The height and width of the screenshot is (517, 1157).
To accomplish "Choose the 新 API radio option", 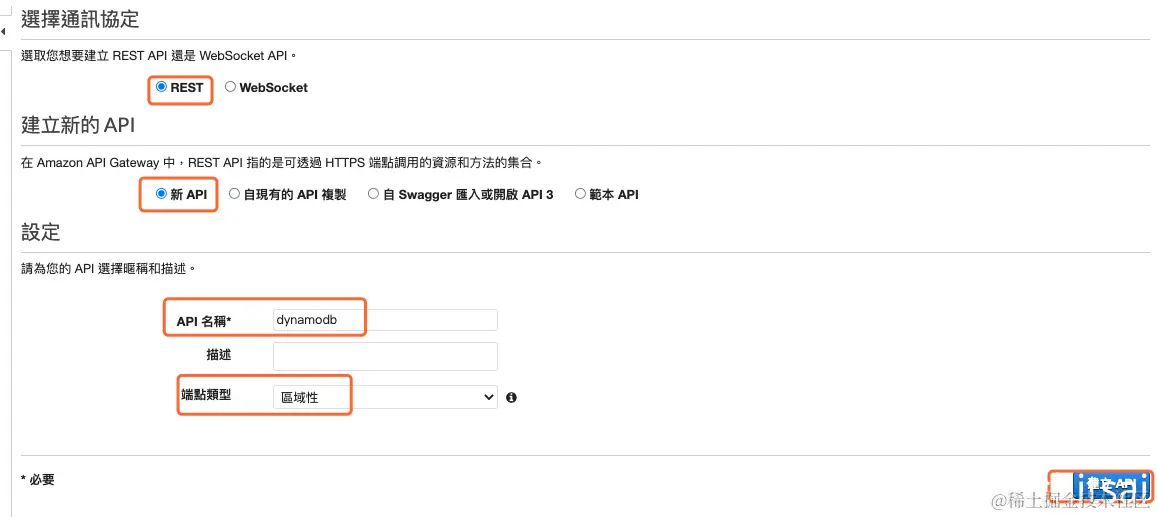I will pos(162,194).
